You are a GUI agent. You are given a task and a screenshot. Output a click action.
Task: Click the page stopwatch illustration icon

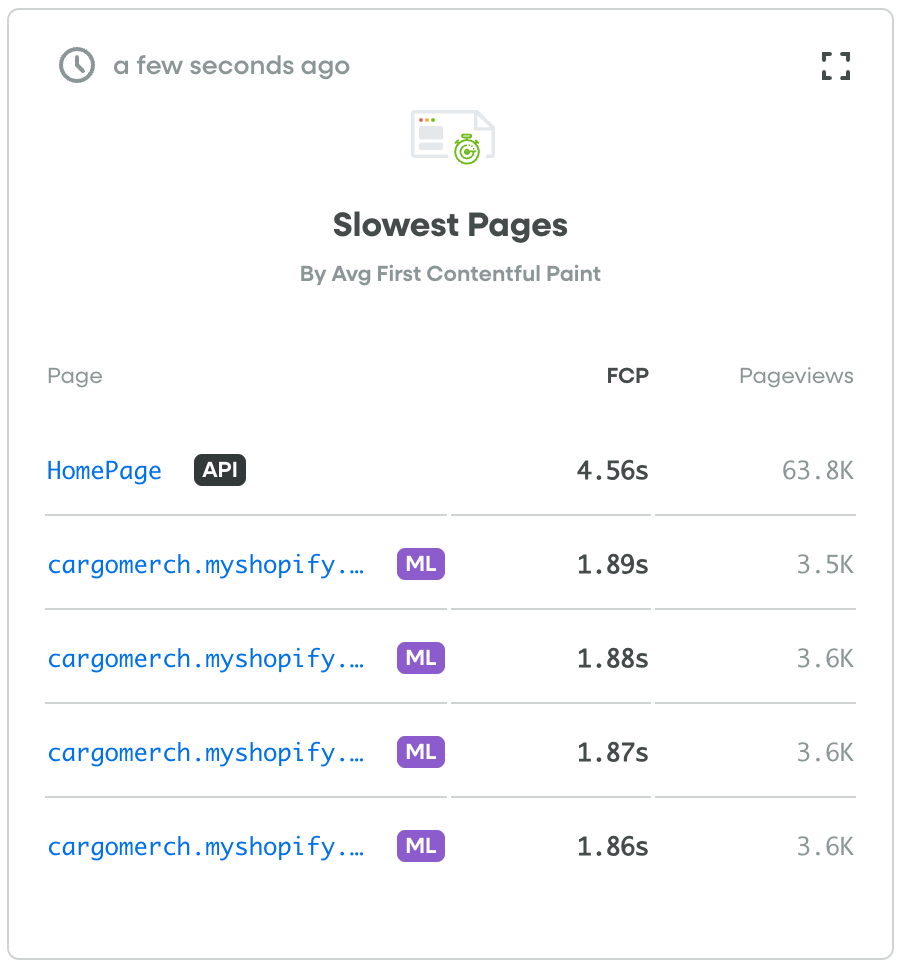point(453,137)
